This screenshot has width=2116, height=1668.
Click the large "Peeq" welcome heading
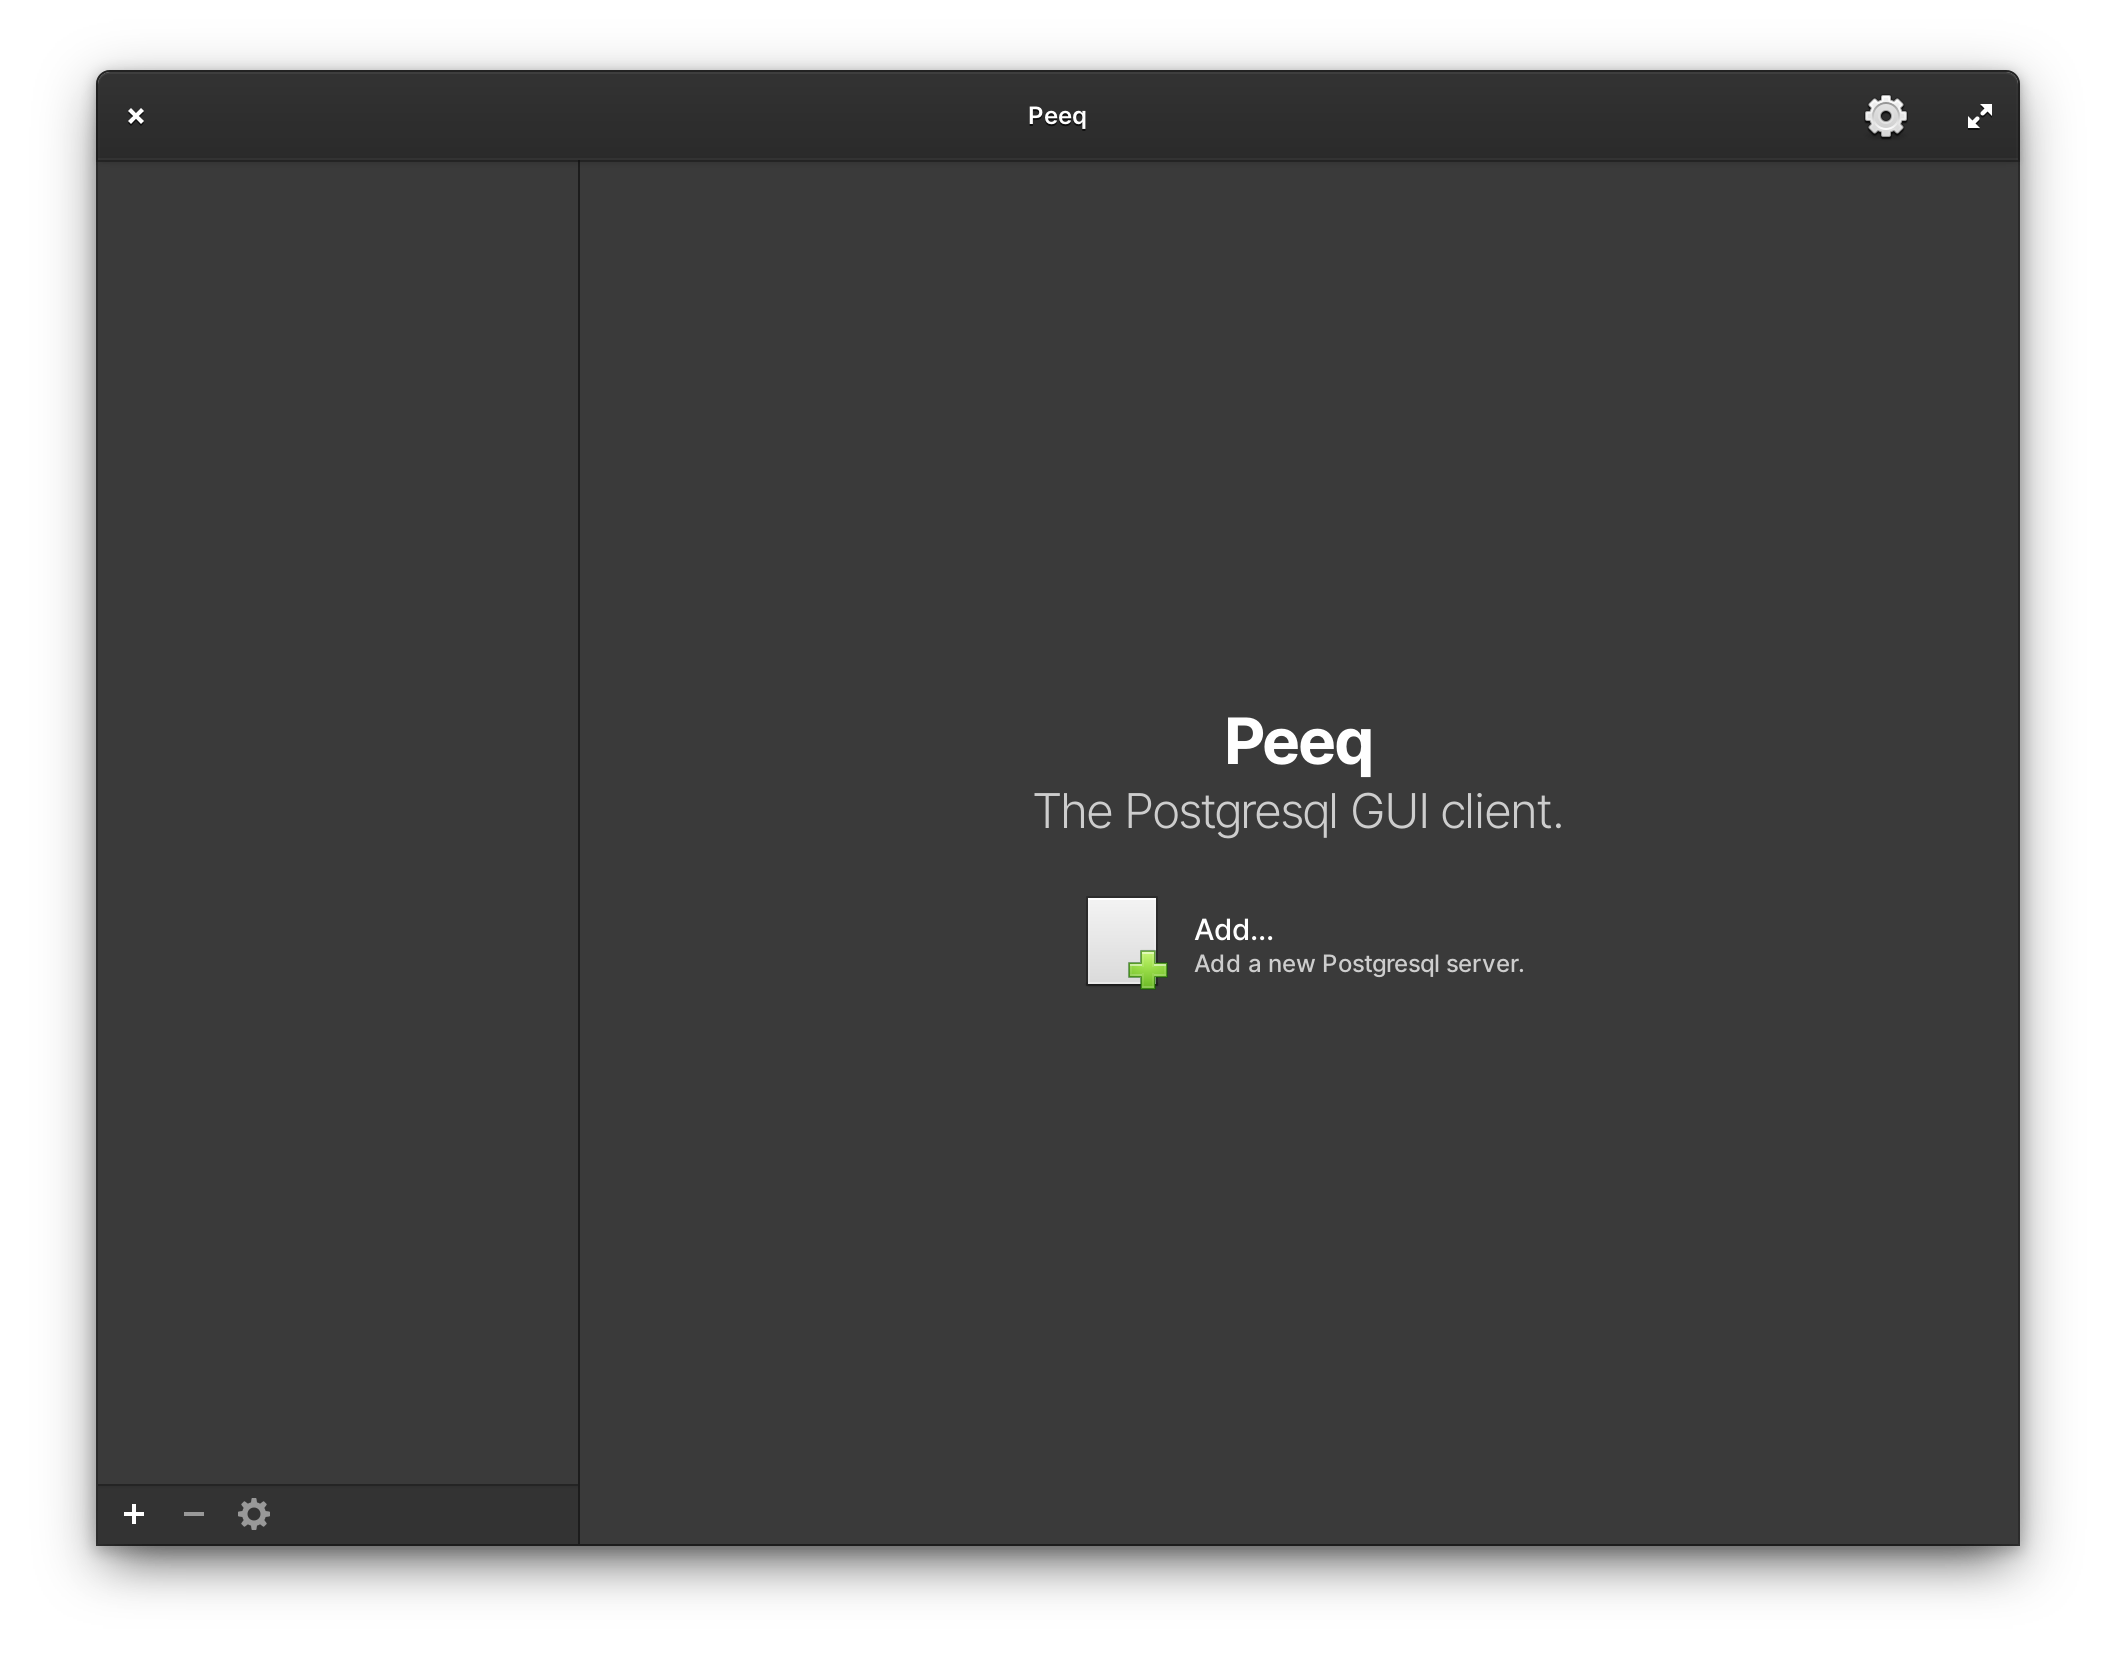point(1298,742)
